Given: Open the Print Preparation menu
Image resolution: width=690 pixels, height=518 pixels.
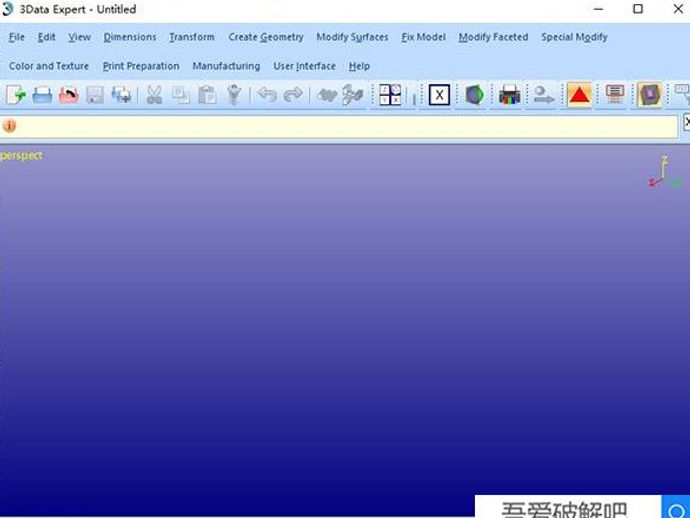Looking at the screenshot, I should (x=141, y=66).
